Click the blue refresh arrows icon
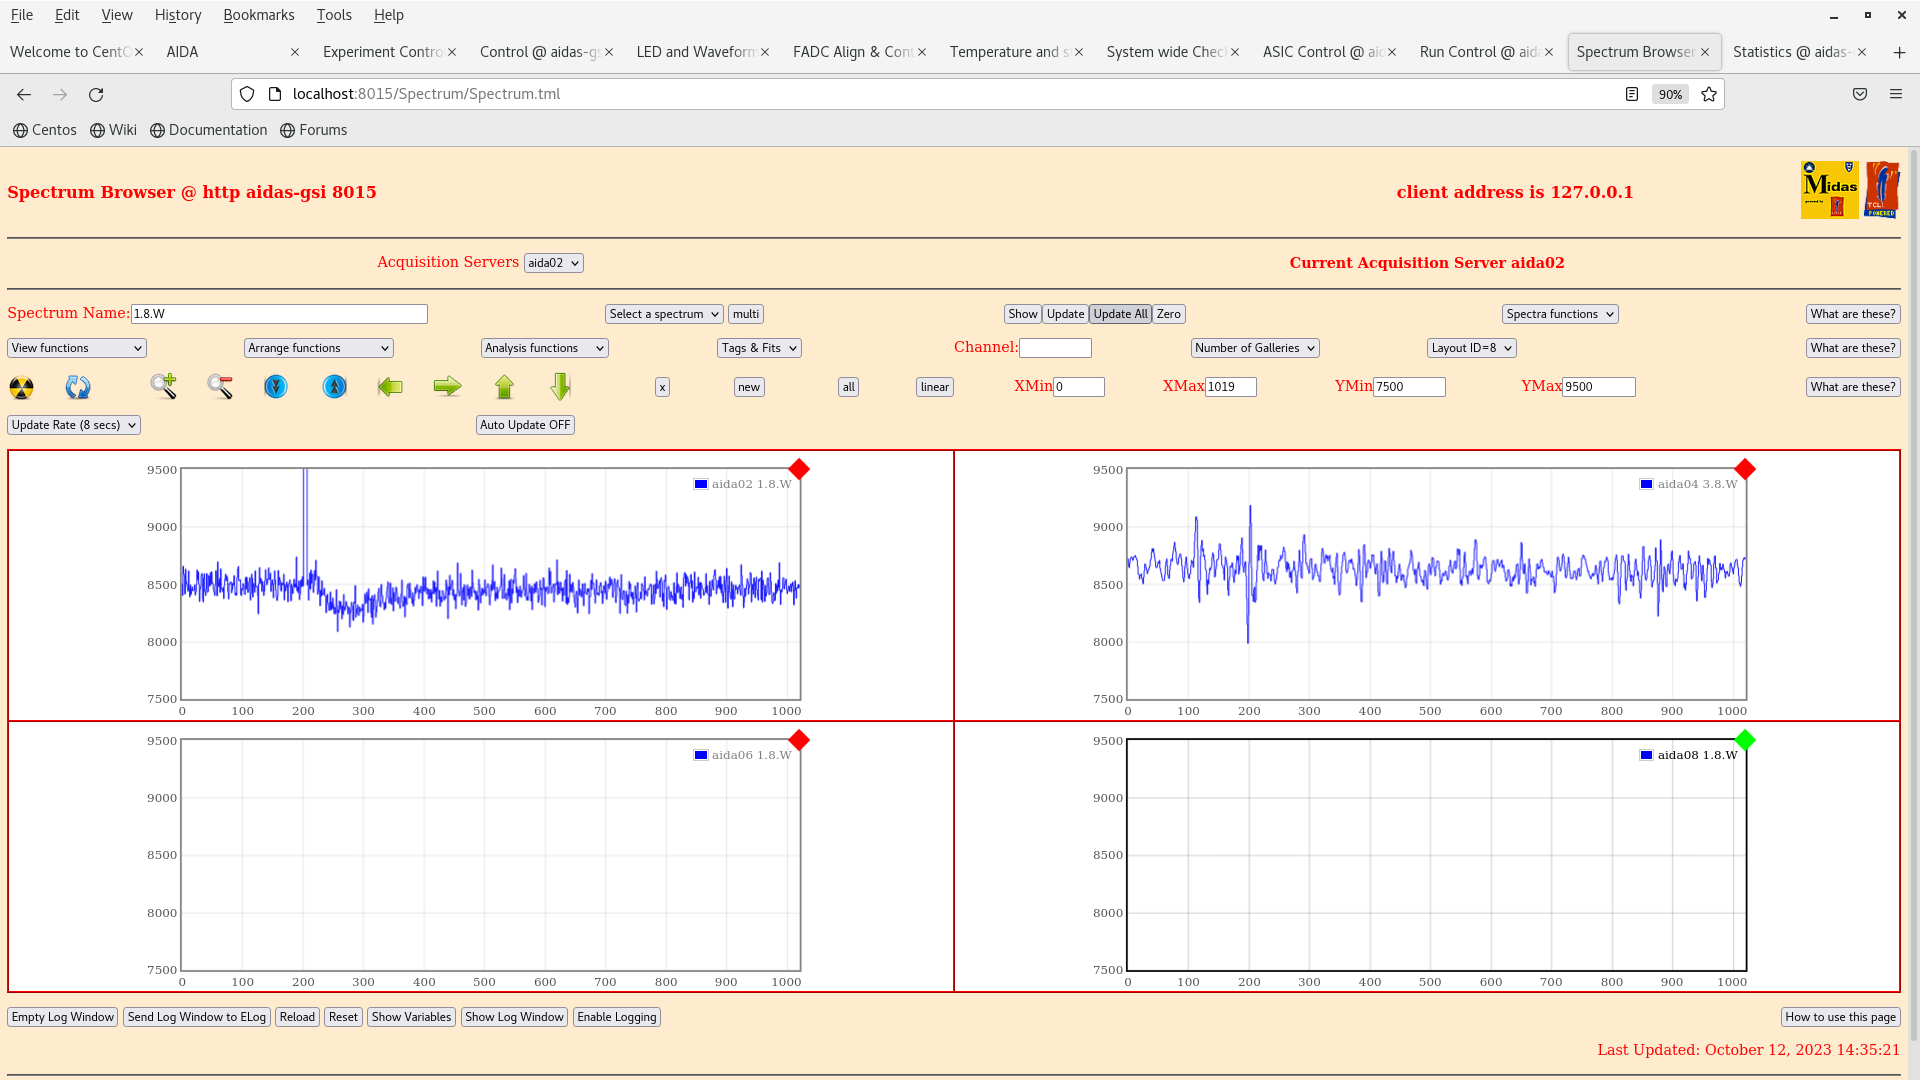 78,387
